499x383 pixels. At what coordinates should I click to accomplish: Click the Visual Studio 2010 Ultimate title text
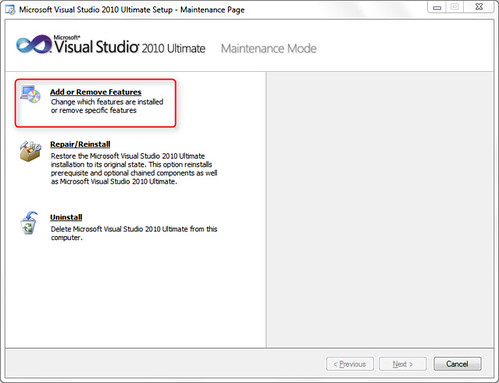click(x=130, y=46)
